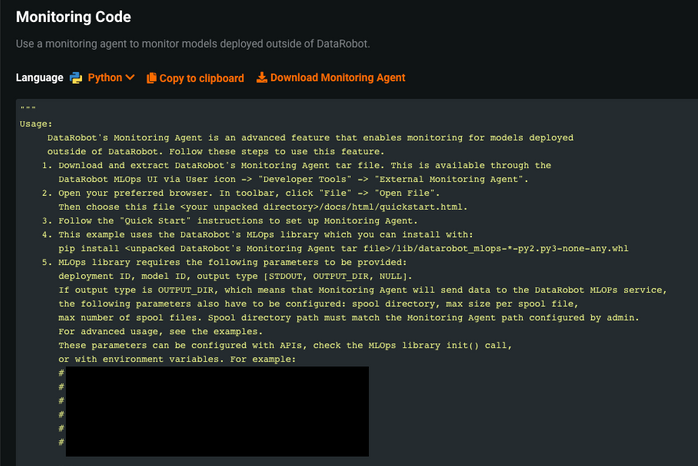Click the download arrow icon
Screen dimensions: 698x466
(262, 77)
